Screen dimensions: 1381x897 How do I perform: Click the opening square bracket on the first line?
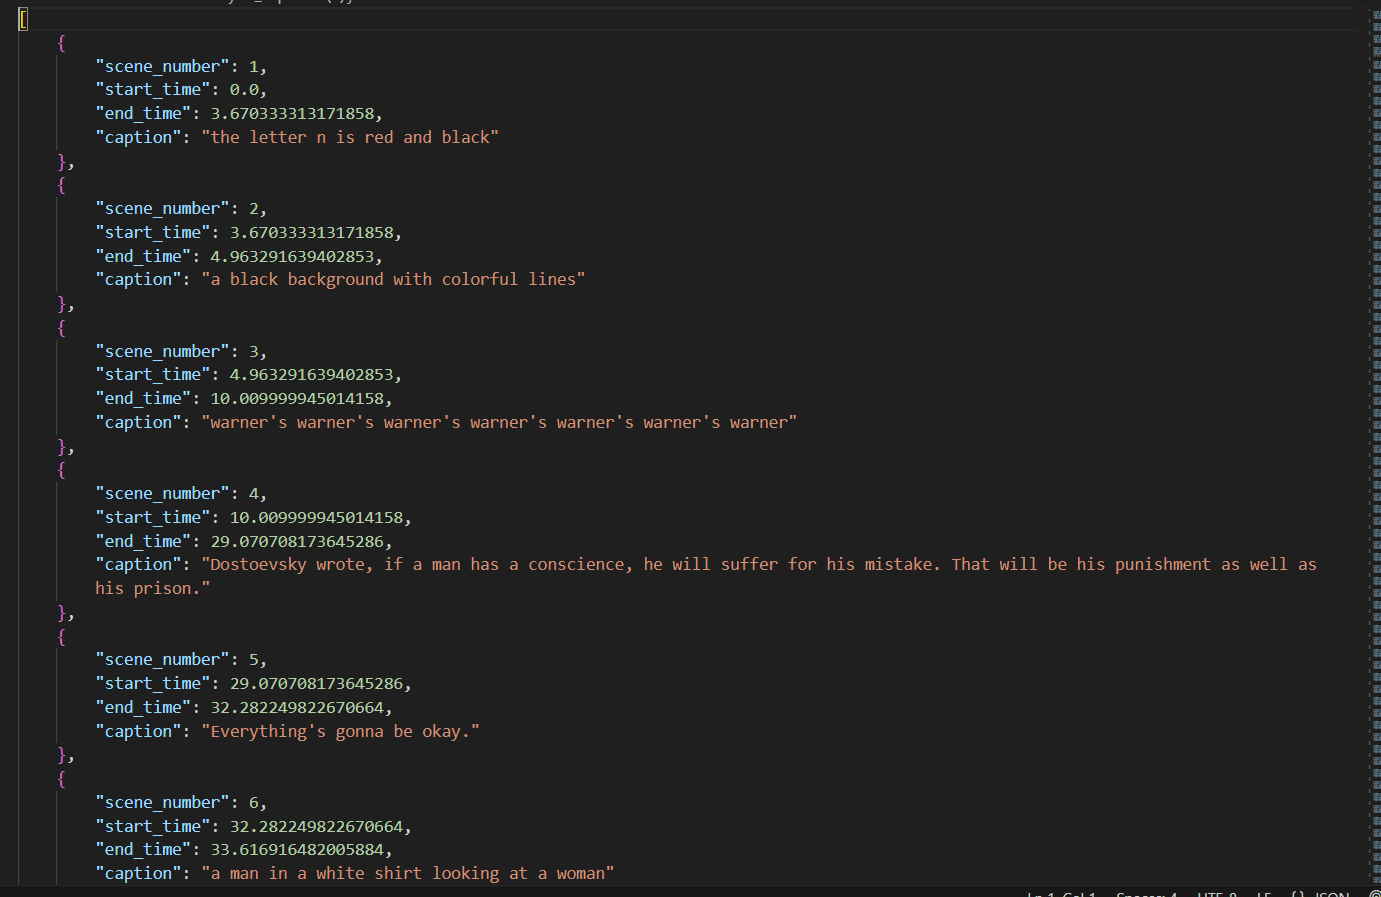(23, 19)
